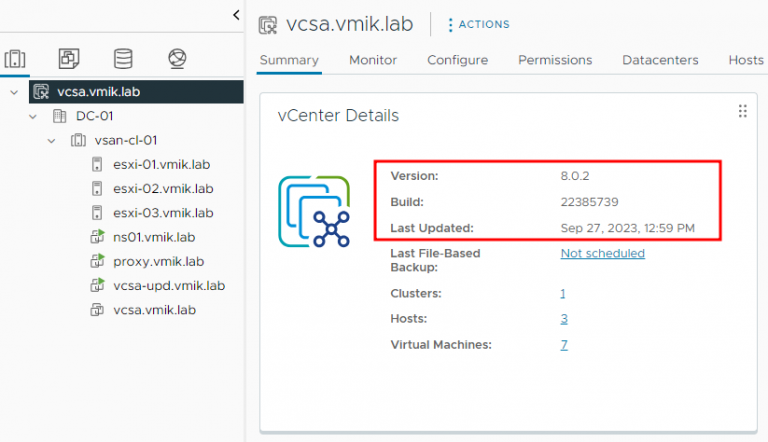Viewport: 768px width, 442px height.
Task: Switch to the Datacenters tab
Action: point(660,60)
